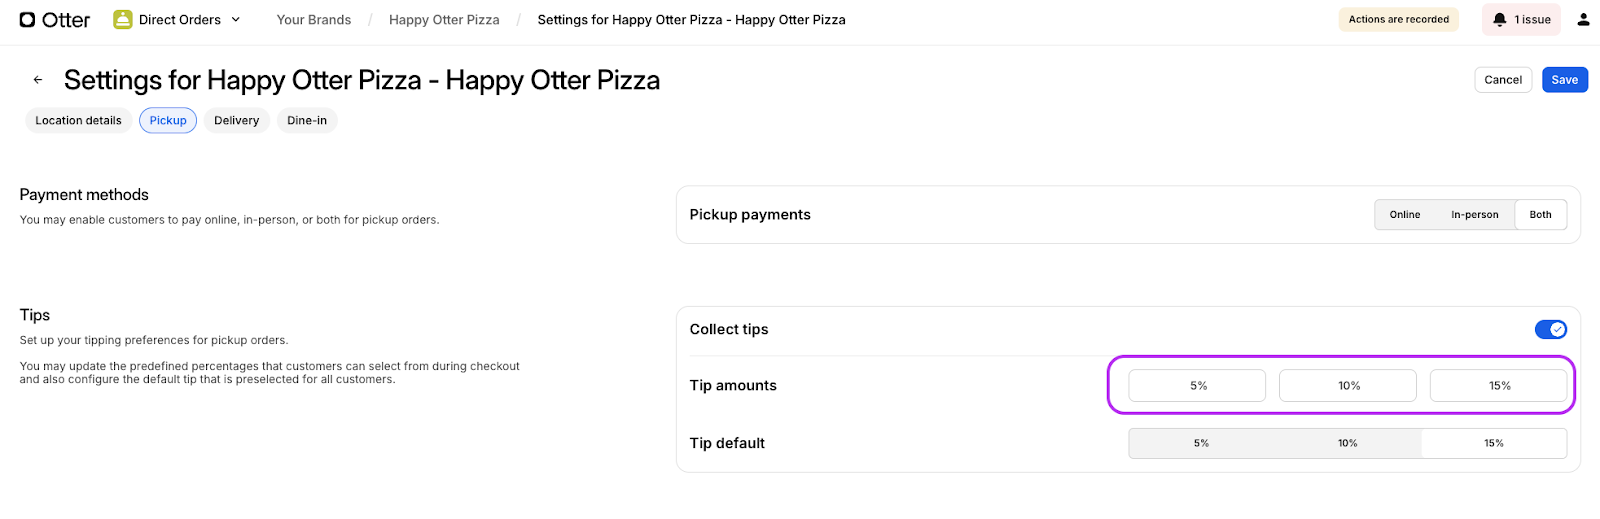Image resolution: width=1600 pixels, height=519 pixels.
Task: Click the back arrow beside page title
Action: 38,80
